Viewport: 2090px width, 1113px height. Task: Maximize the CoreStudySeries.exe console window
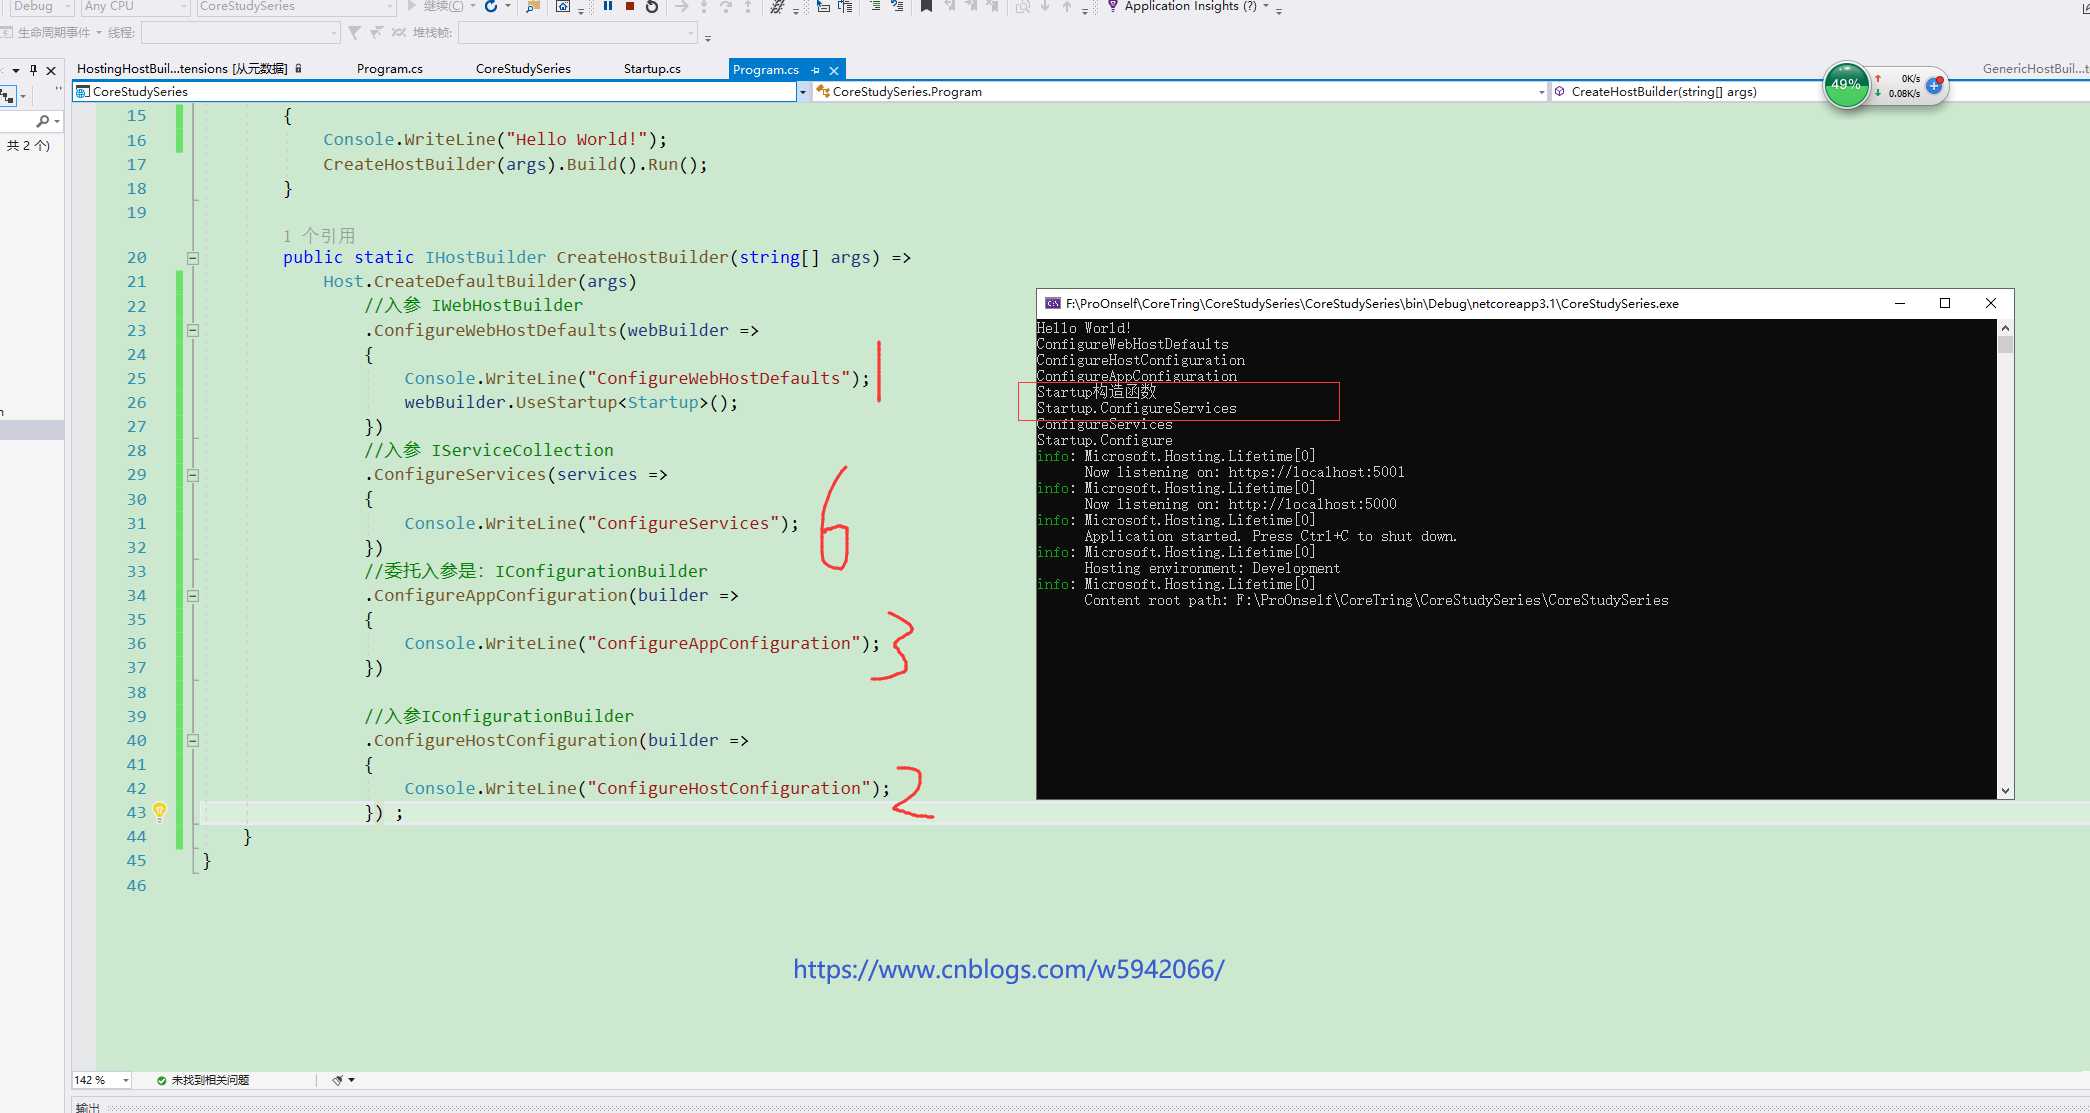1945,303
